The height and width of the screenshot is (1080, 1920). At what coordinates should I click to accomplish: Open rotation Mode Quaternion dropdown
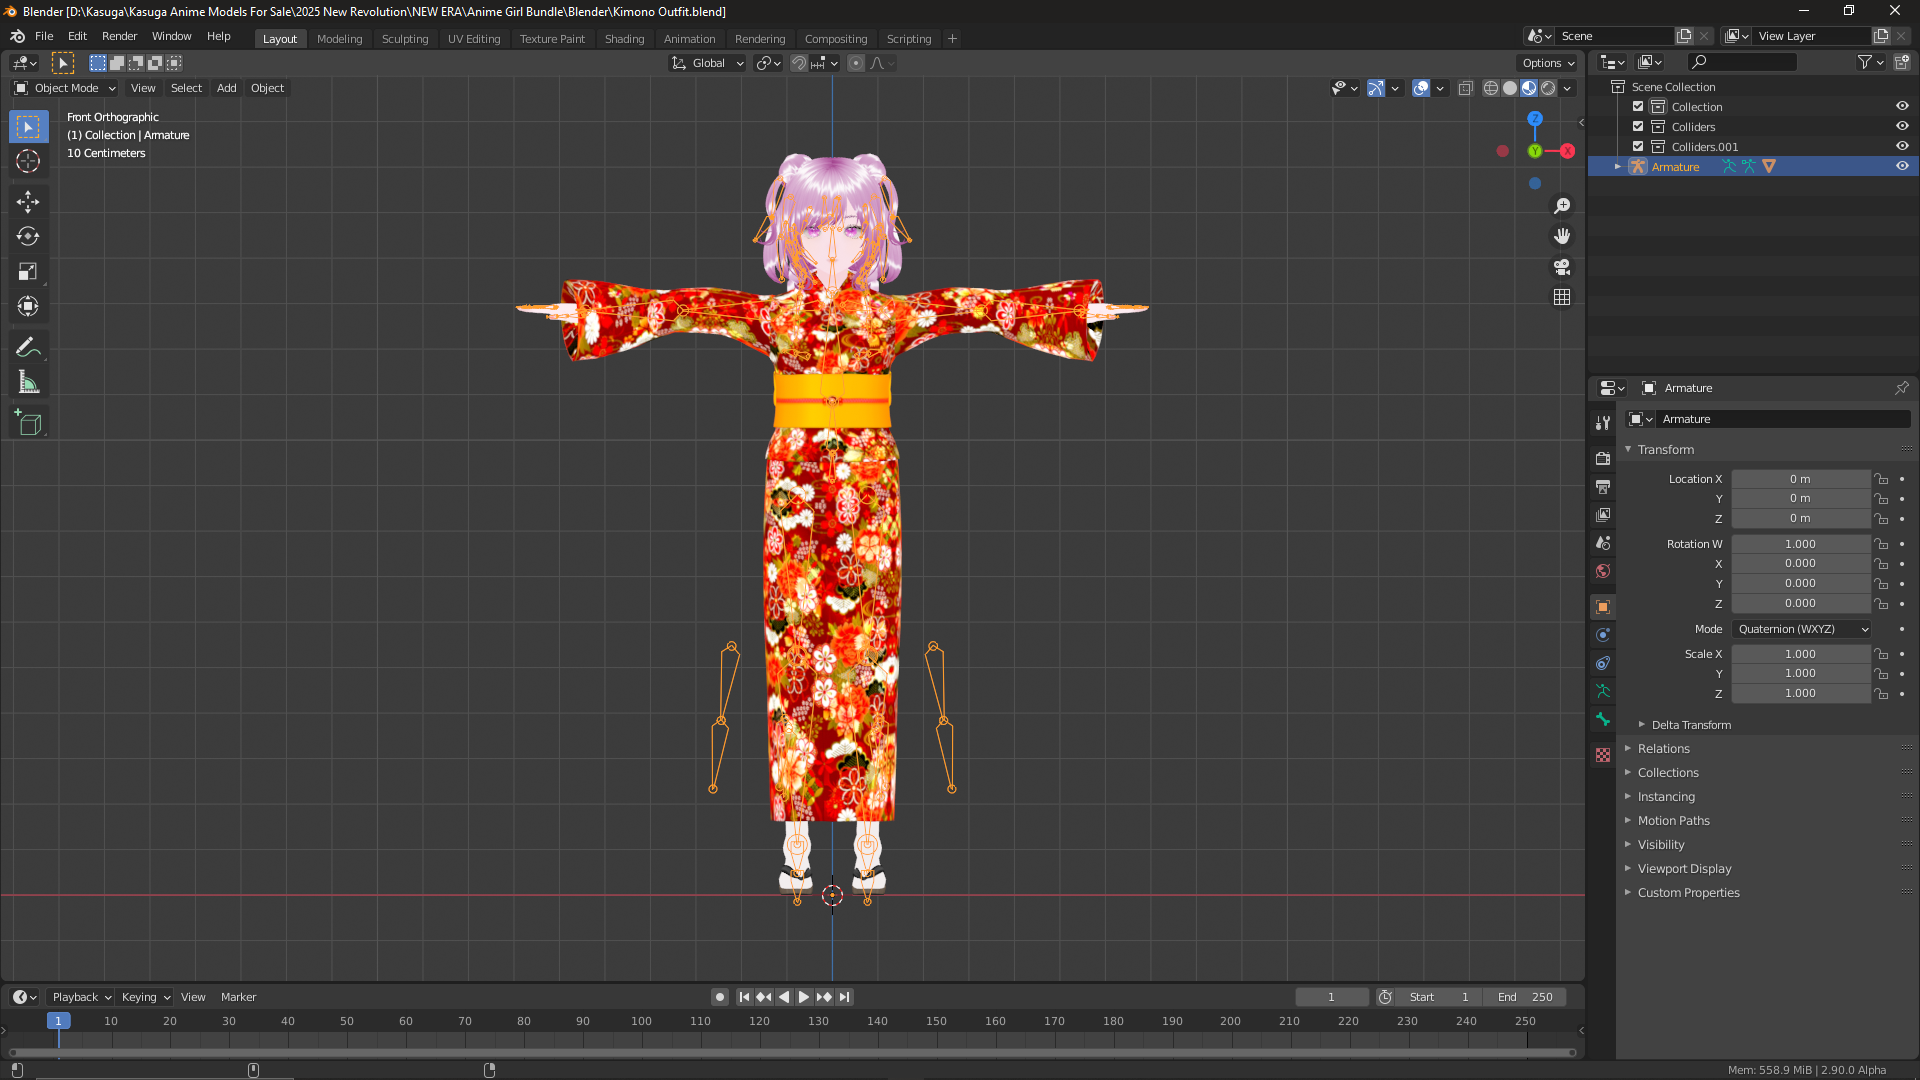tap(1802, 629)
